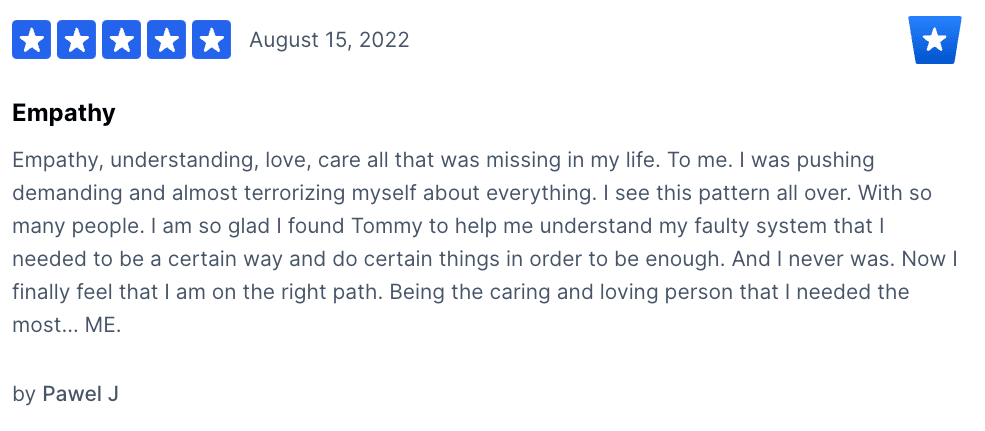The height and width of the screenshot is (431, 985).
Task: Click the year 2022 in the date
Action: [x=383, y=40]
